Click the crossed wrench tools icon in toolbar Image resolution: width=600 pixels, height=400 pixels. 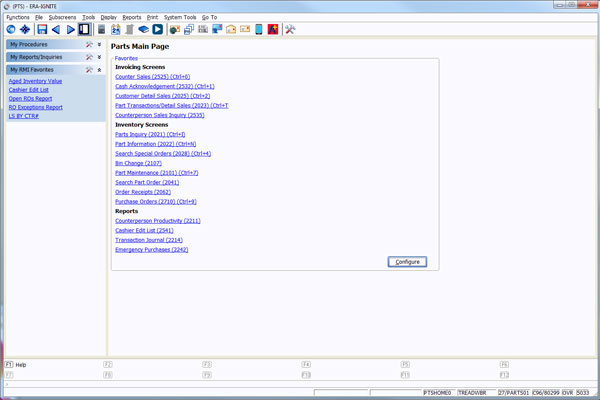click(291, 30)
